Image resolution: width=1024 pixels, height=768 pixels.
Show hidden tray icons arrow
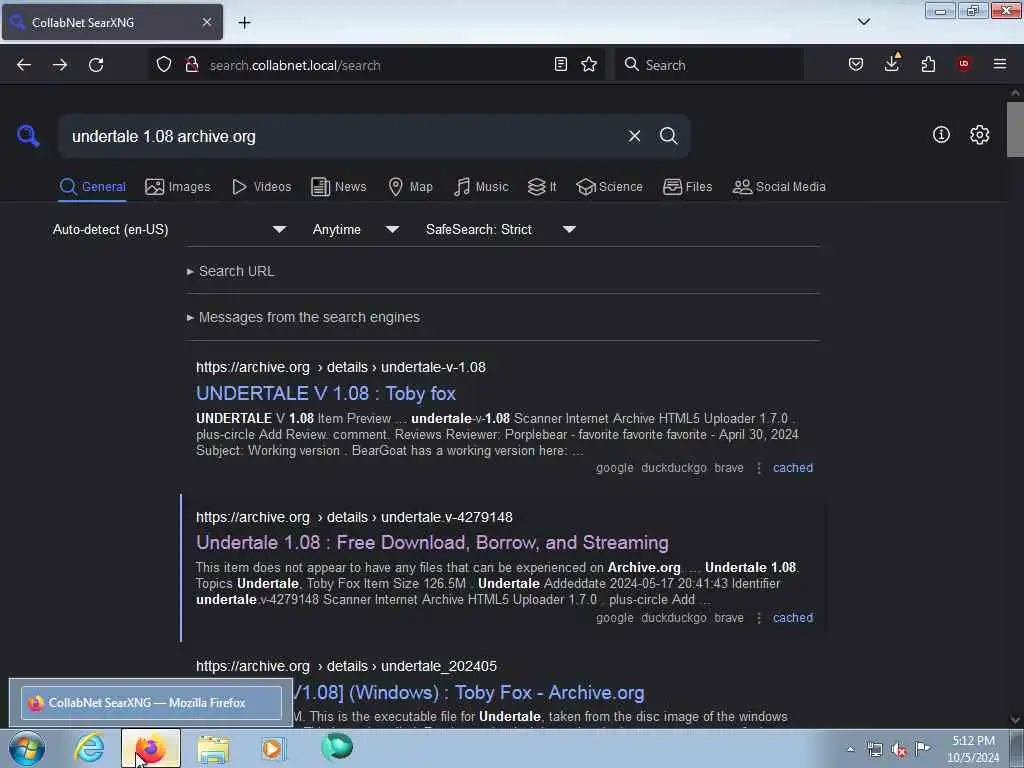click(x=850, y=749)
